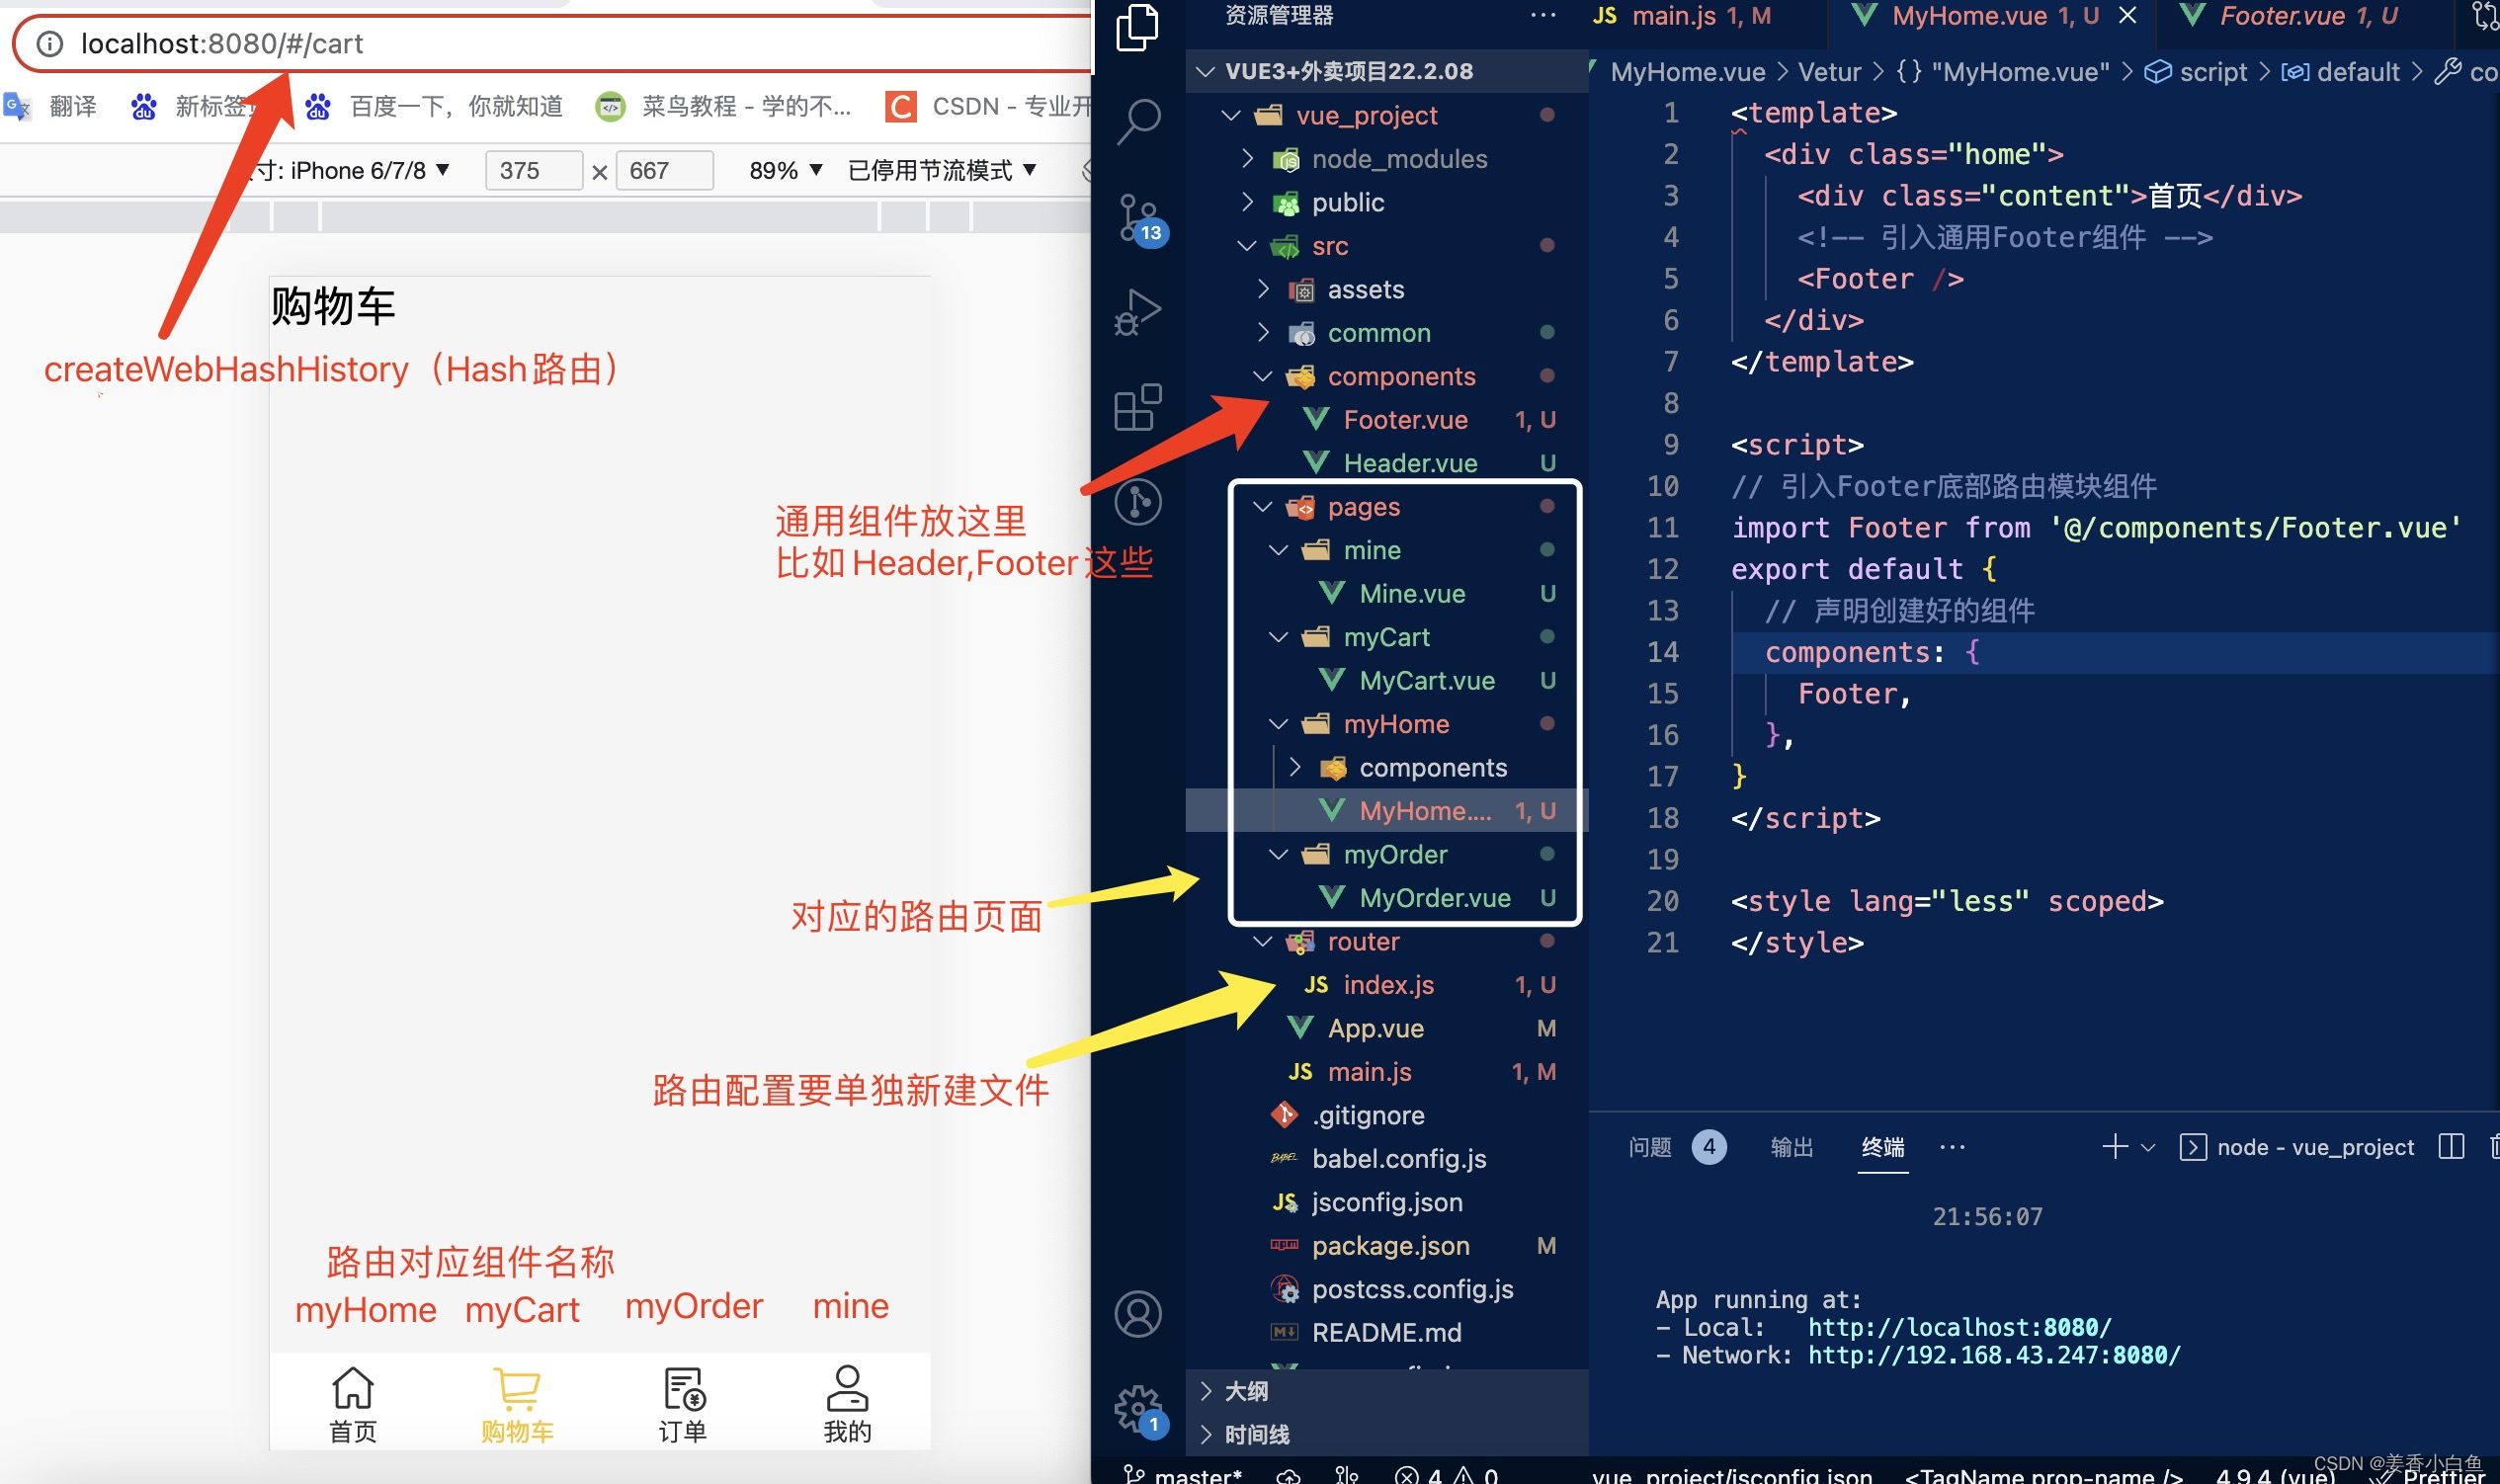
Task: Open the 翻译 translate bookmark
Action: click(50, 106)
